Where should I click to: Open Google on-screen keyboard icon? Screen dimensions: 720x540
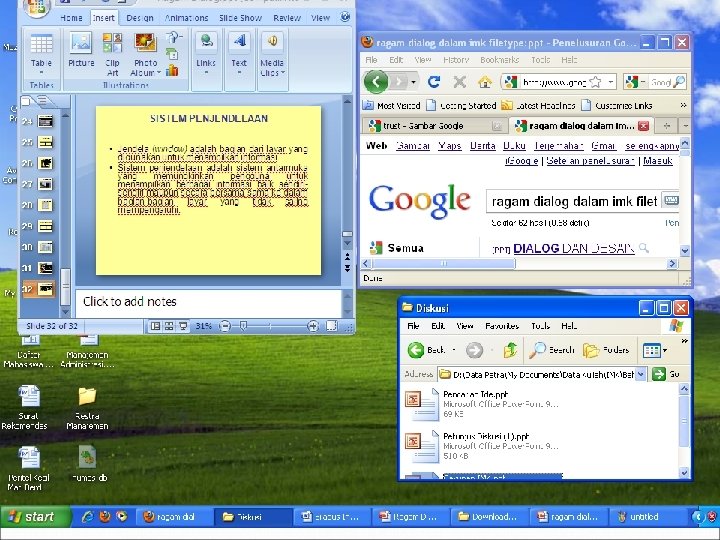point(671,201)
